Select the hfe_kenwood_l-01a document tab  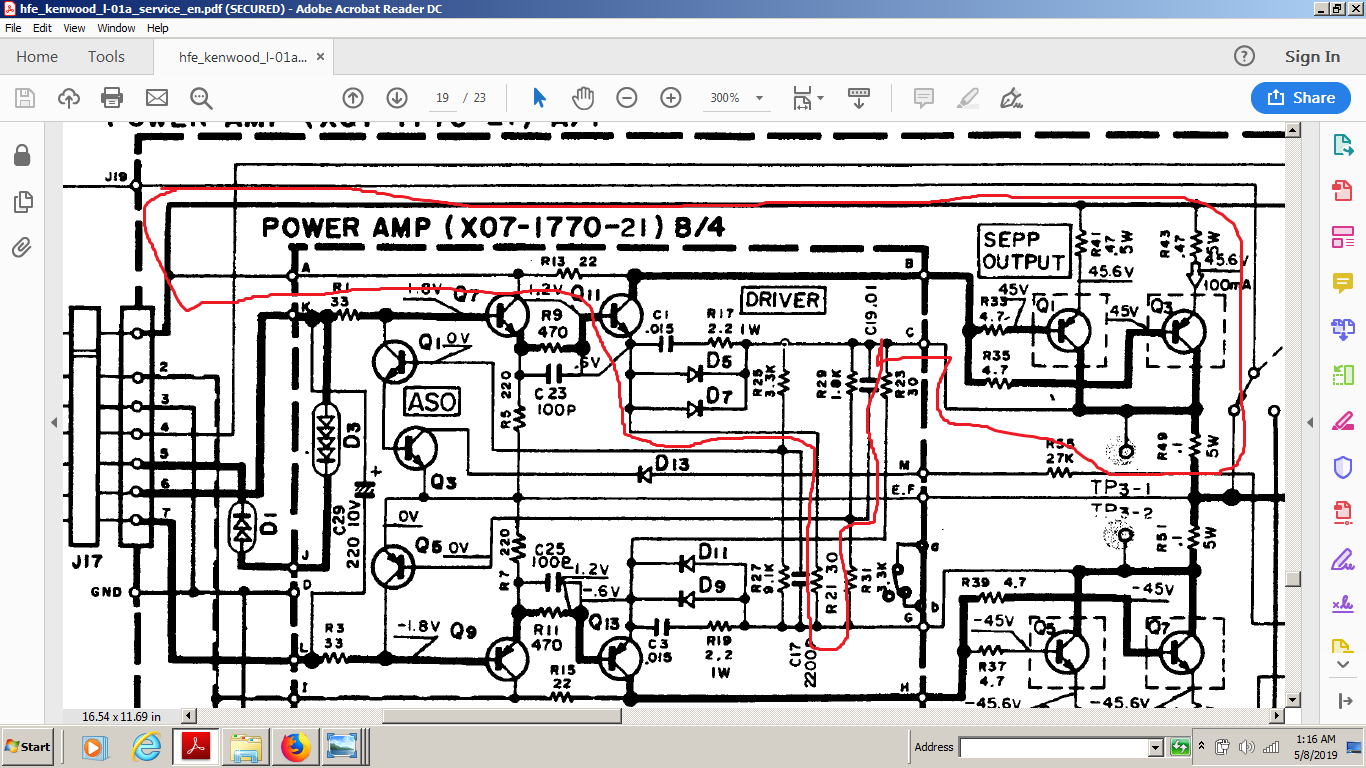[243, 57]
